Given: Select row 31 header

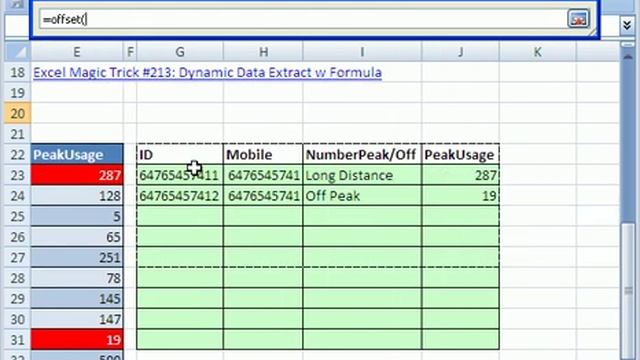Looking at the screenshot, I should 17,340.
